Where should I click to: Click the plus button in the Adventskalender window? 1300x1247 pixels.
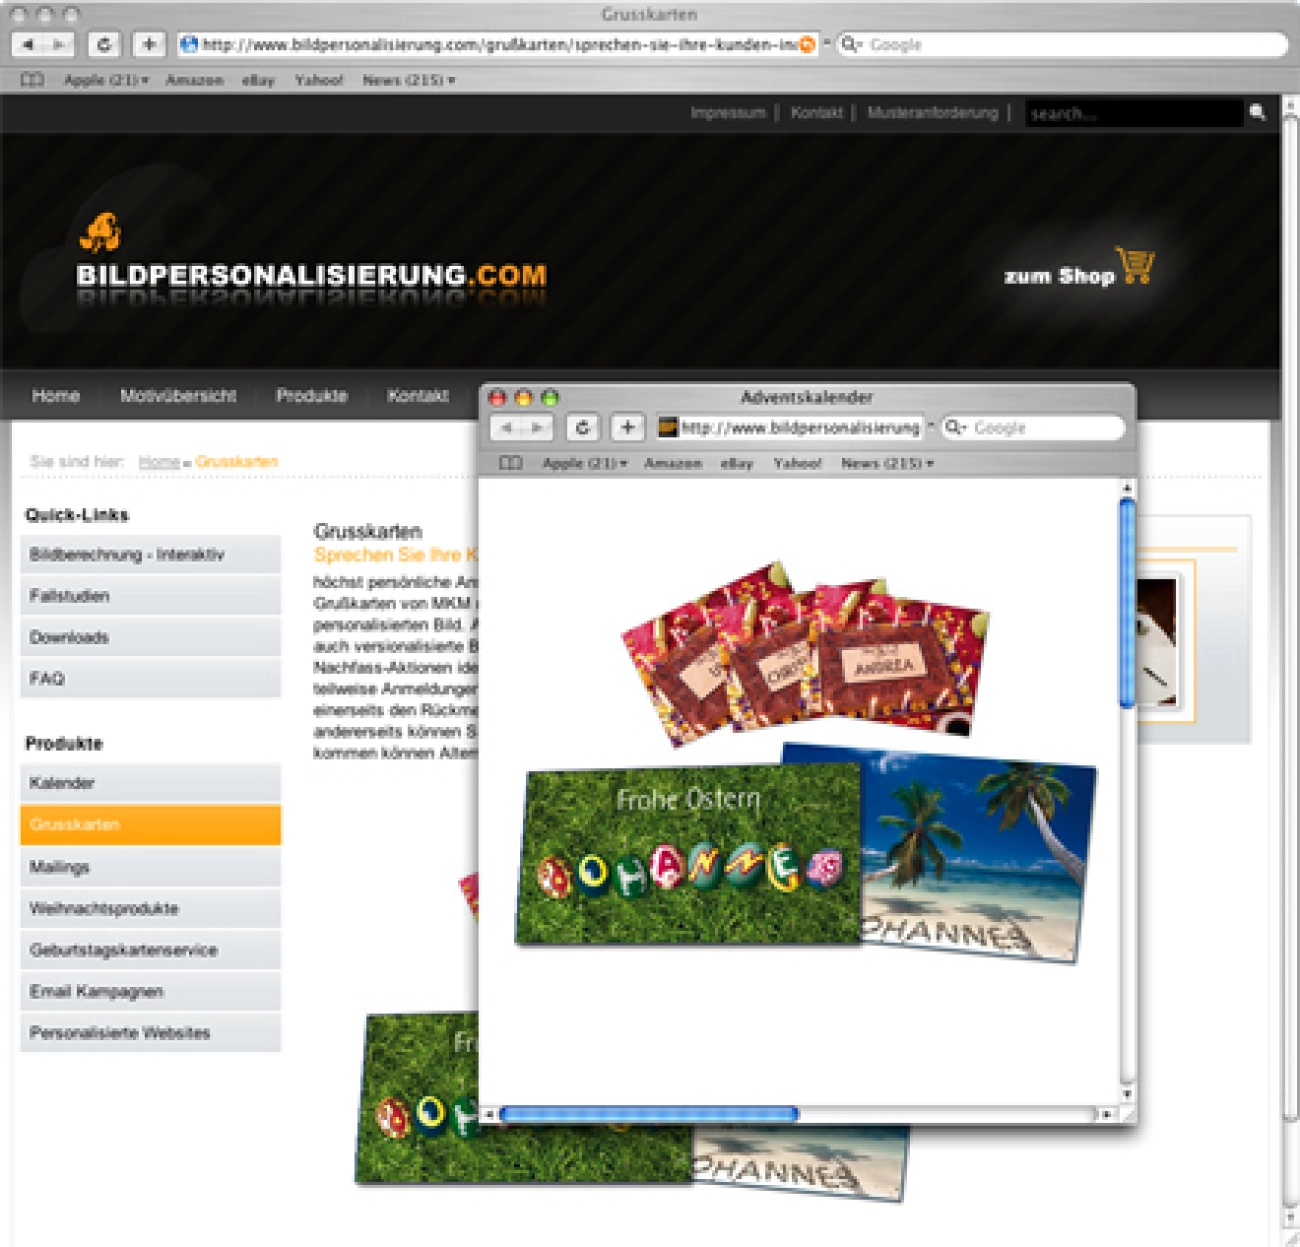click(627, 428)
